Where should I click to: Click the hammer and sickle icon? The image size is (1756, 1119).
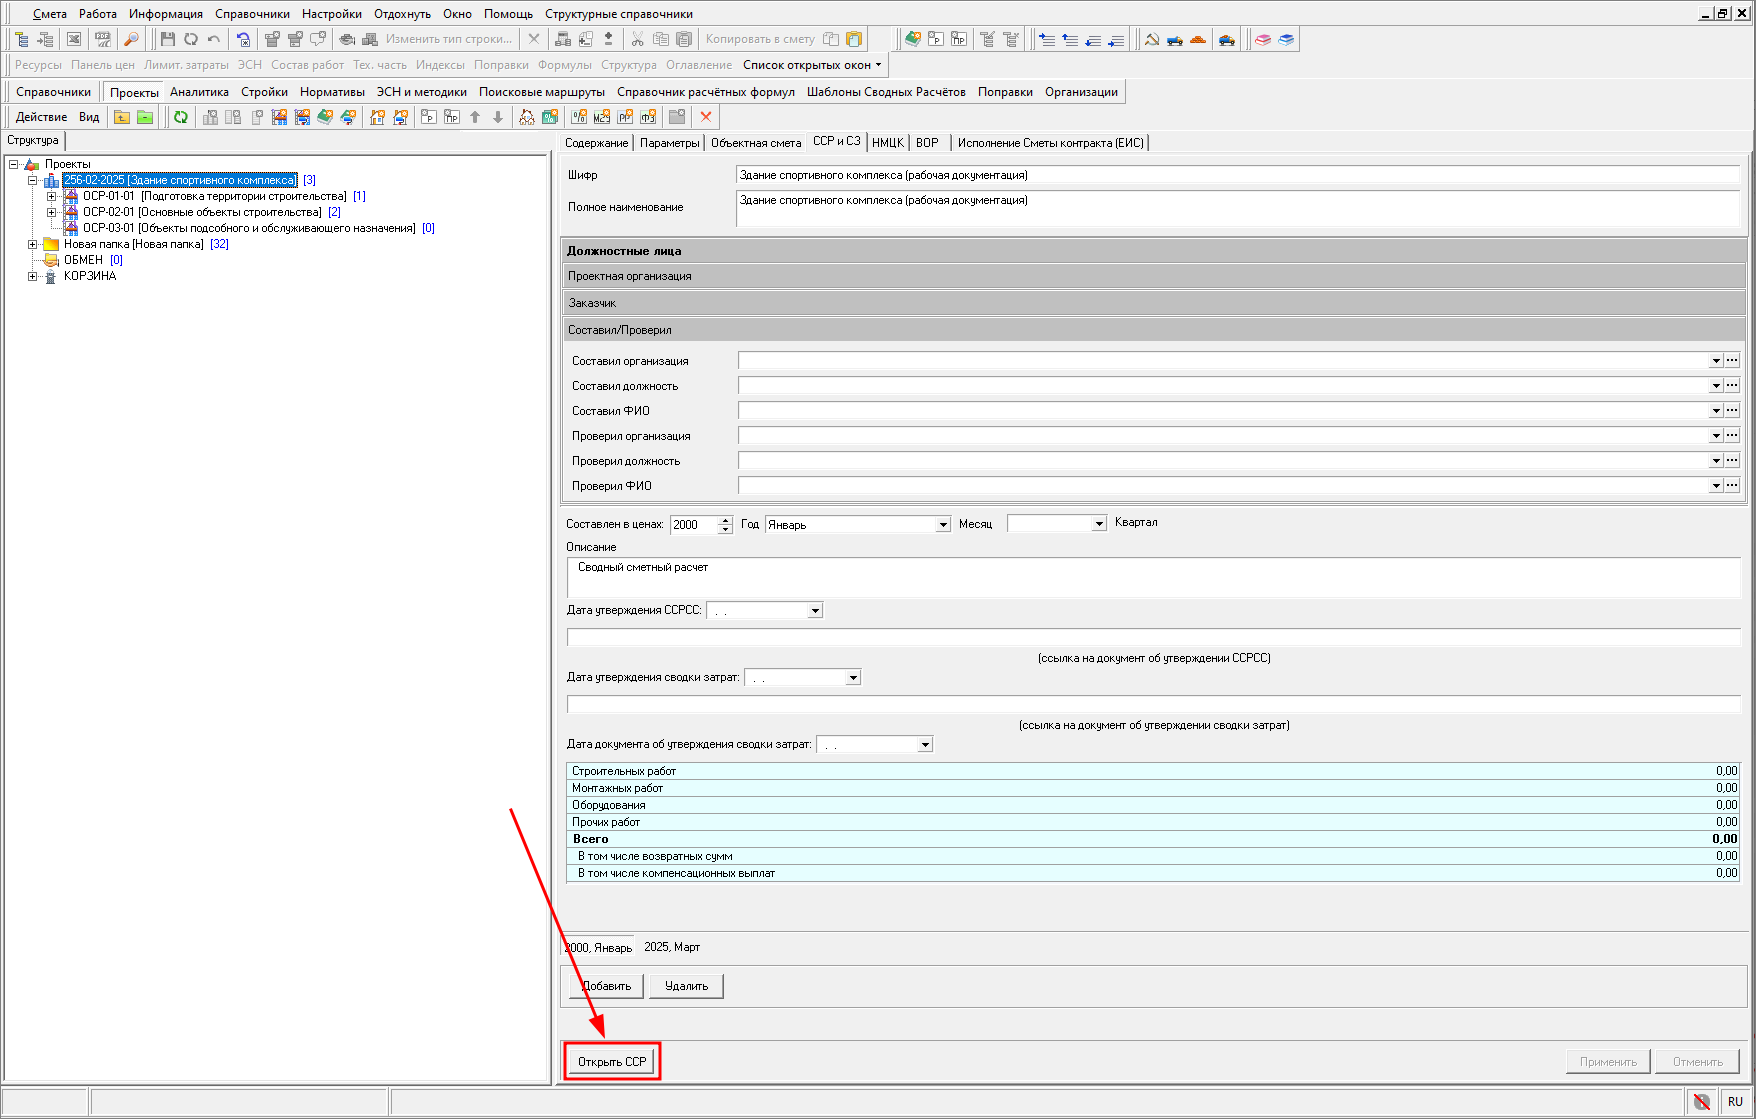click(1152, 39)
